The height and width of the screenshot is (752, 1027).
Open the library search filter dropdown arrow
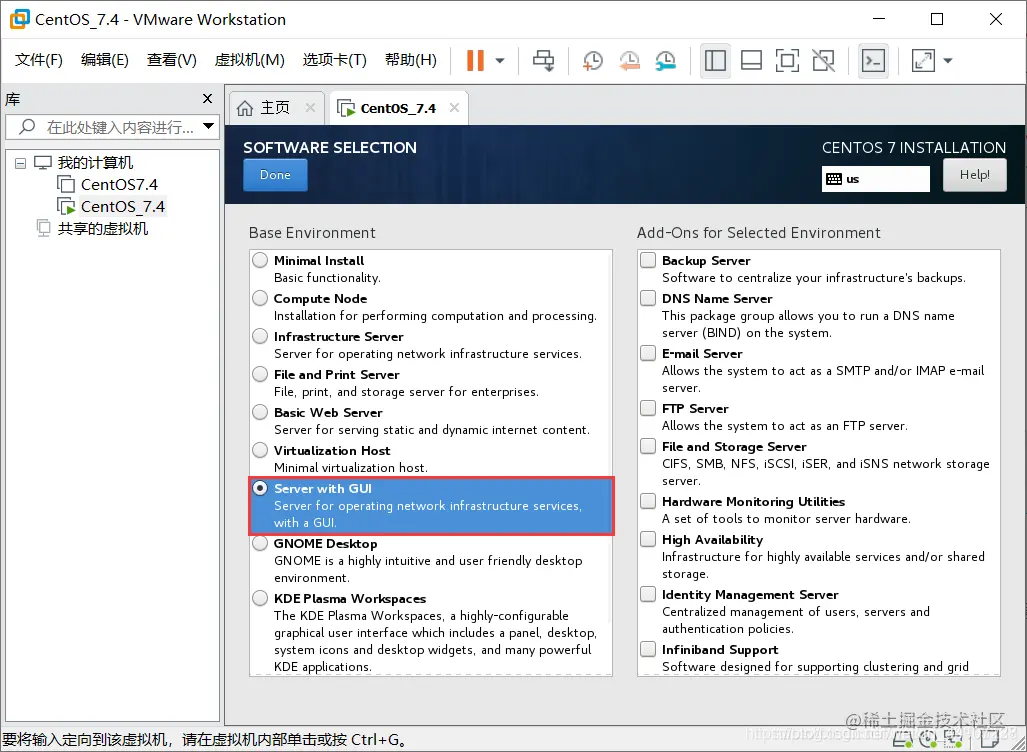(209, 126)
